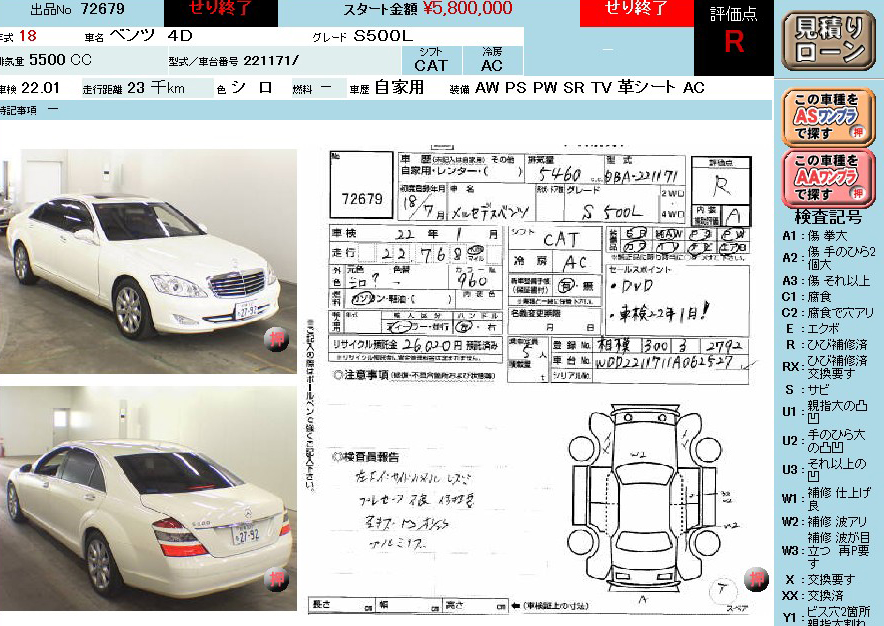Click the S サビ legend entry
This screenshot has height=626, width=884.
click(x=807, y=389)
